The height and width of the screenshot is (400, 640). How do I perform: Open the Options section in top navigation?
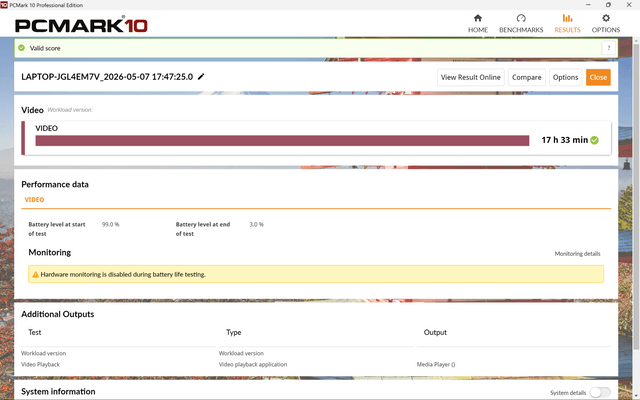[606, 24]
